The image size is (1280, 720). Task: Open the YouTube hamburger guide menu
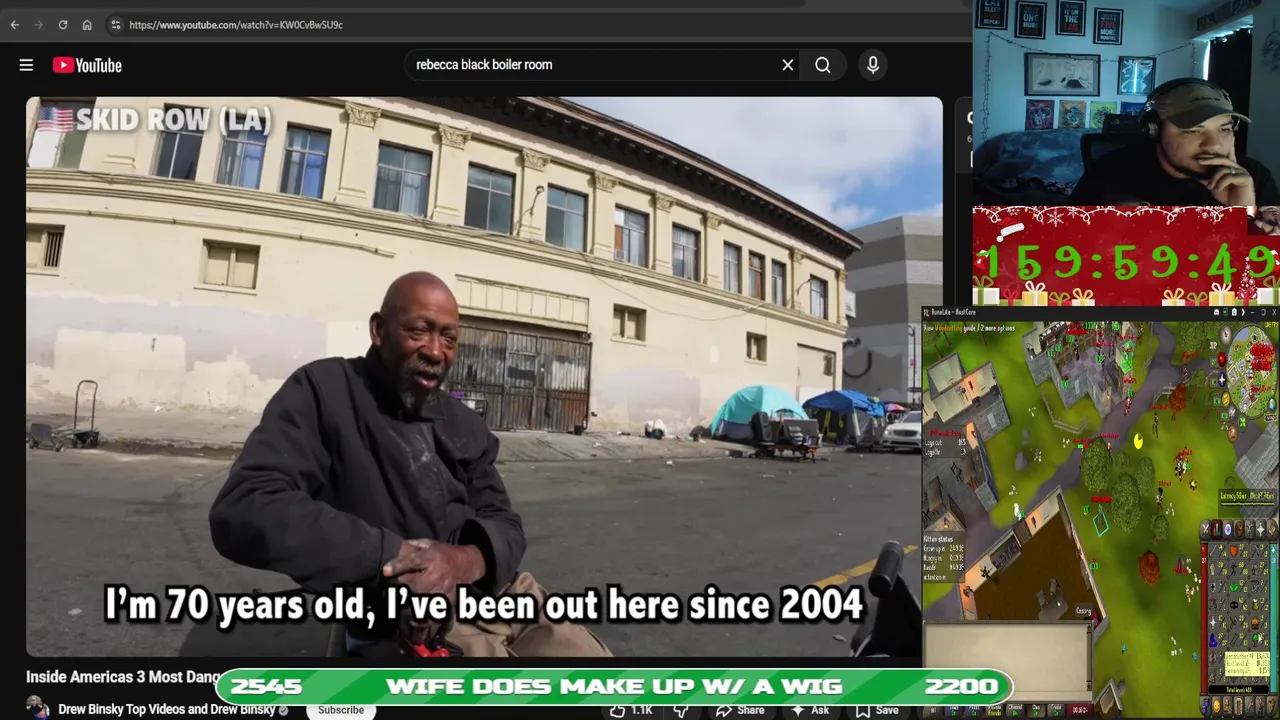pos(26,65)
